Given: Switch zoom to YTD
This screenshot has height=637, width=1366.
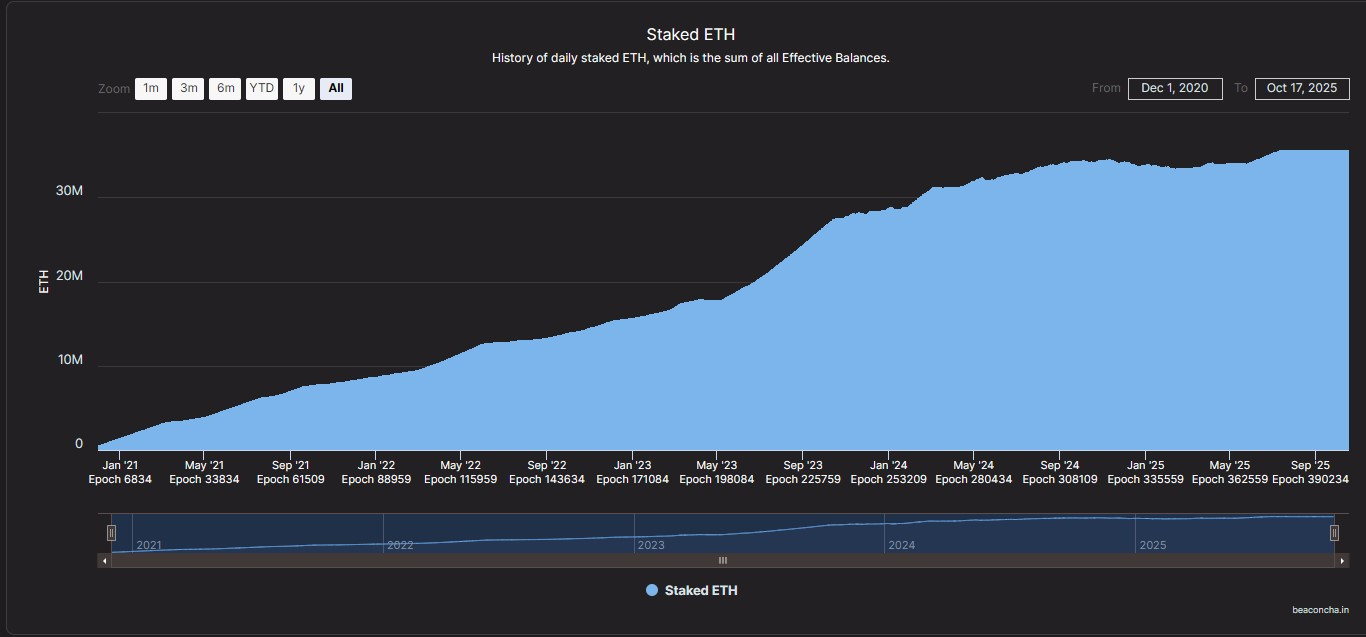Looking at the screenshot, I should click(262, 88).
